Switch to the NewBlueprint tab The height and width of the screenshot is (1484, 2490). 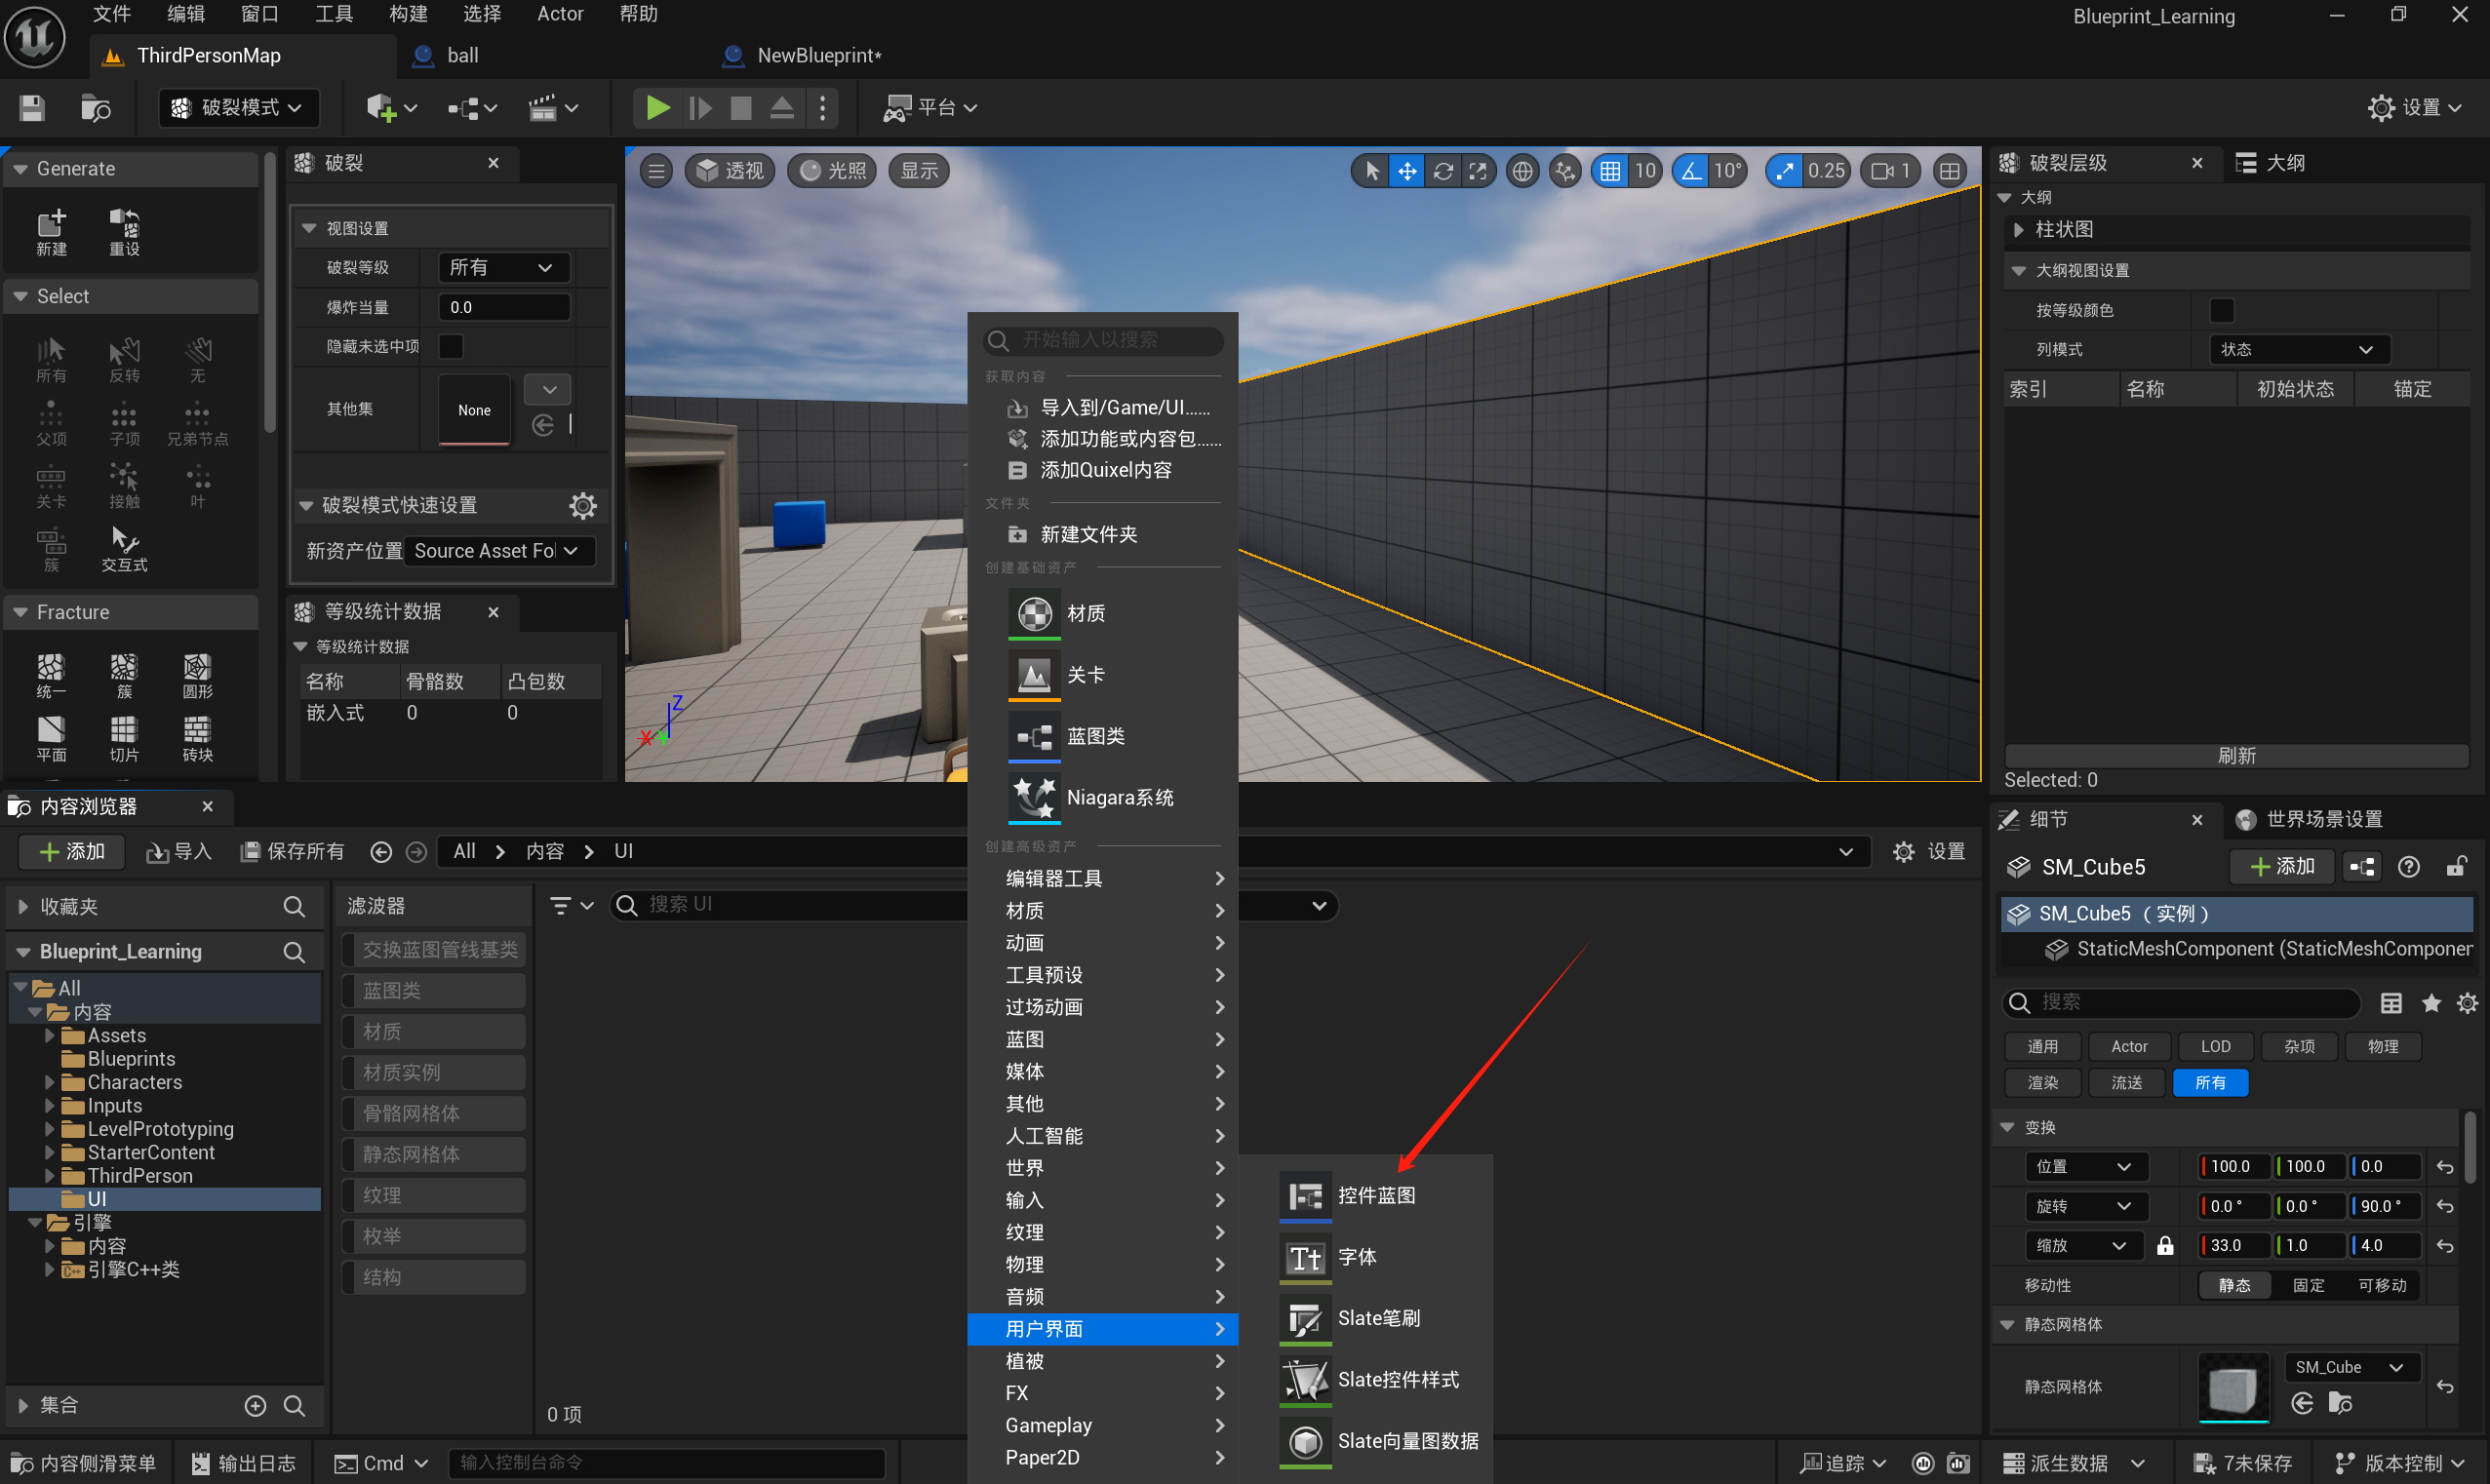click(819, 55)
